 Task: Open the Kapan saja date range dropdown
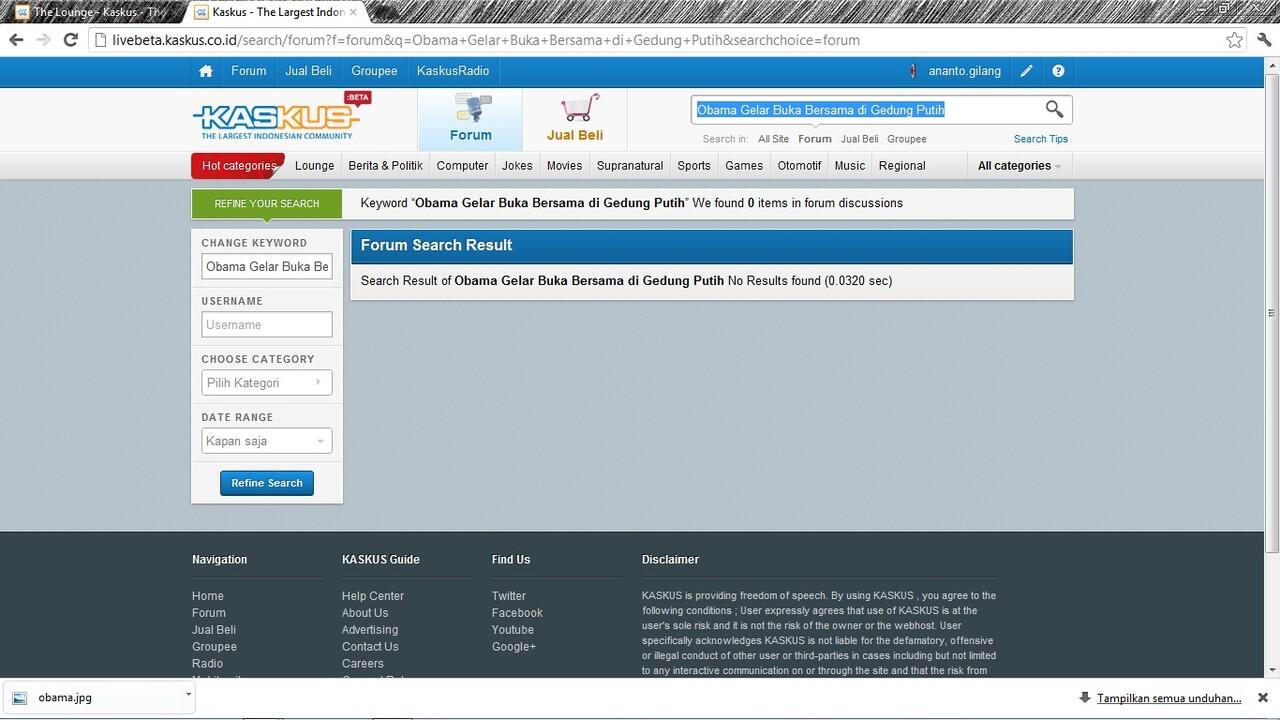pyautogui.click(x=267, y=441)
